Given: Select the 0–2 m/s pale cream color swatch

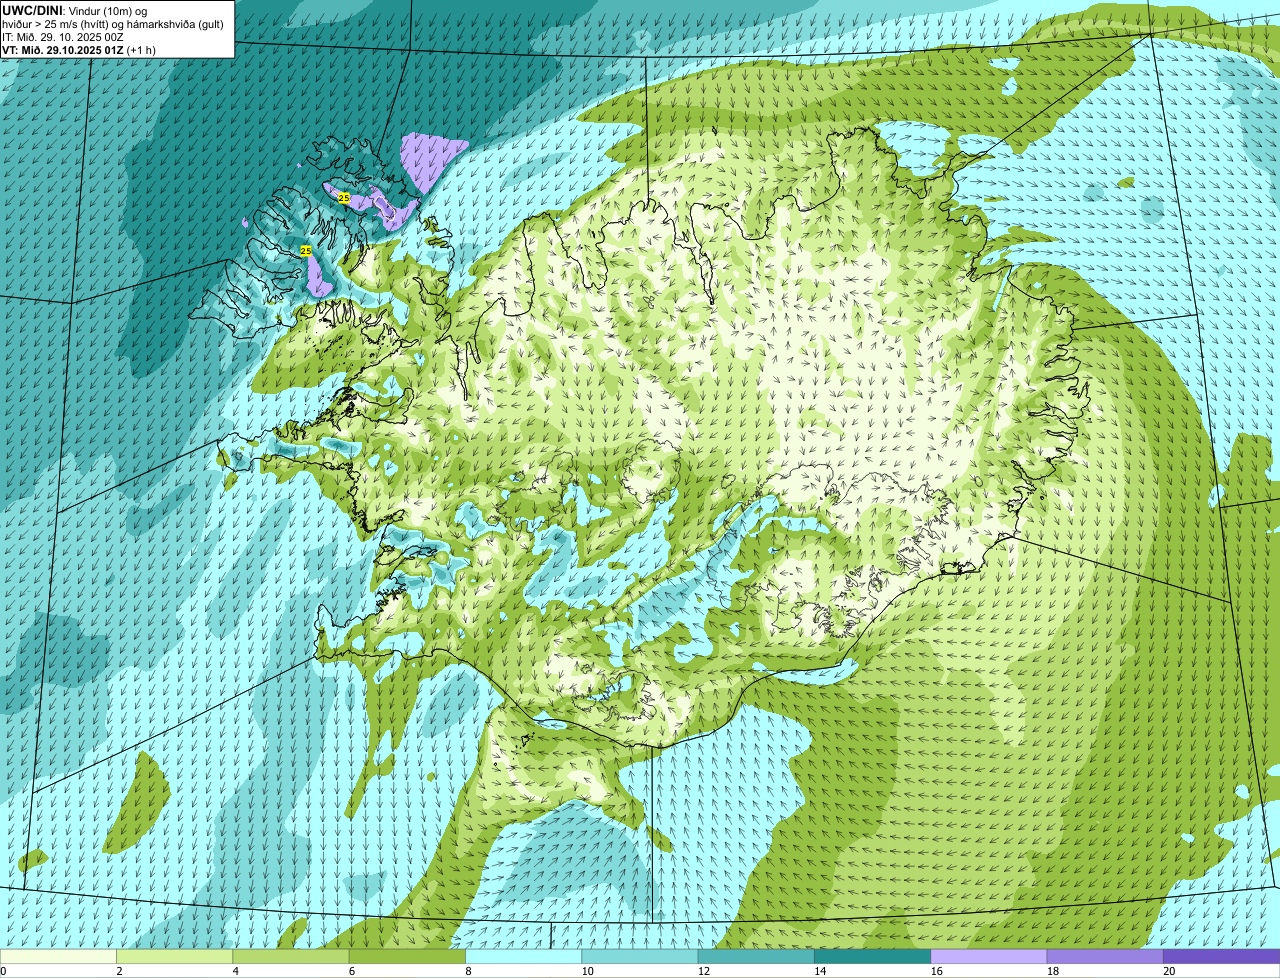Looking at the screenshot, I should 58,956.
